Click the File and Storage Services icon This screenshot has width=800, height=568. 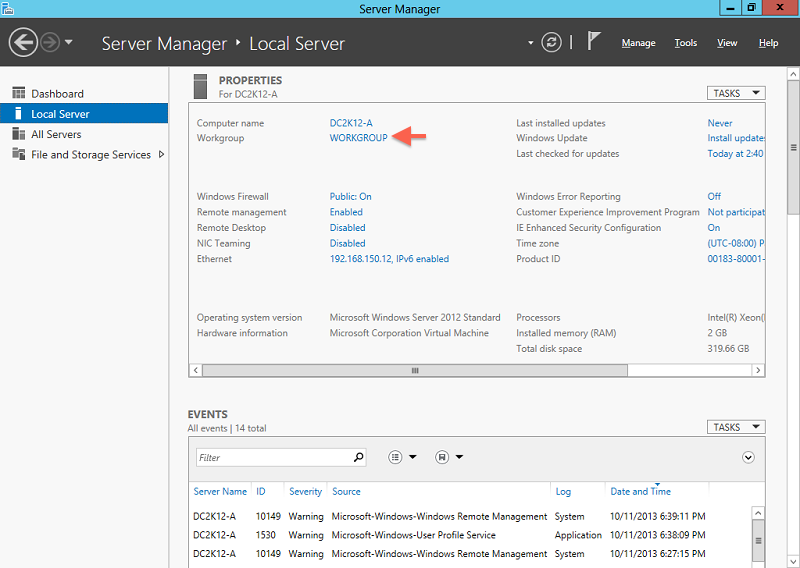[19, 154]
